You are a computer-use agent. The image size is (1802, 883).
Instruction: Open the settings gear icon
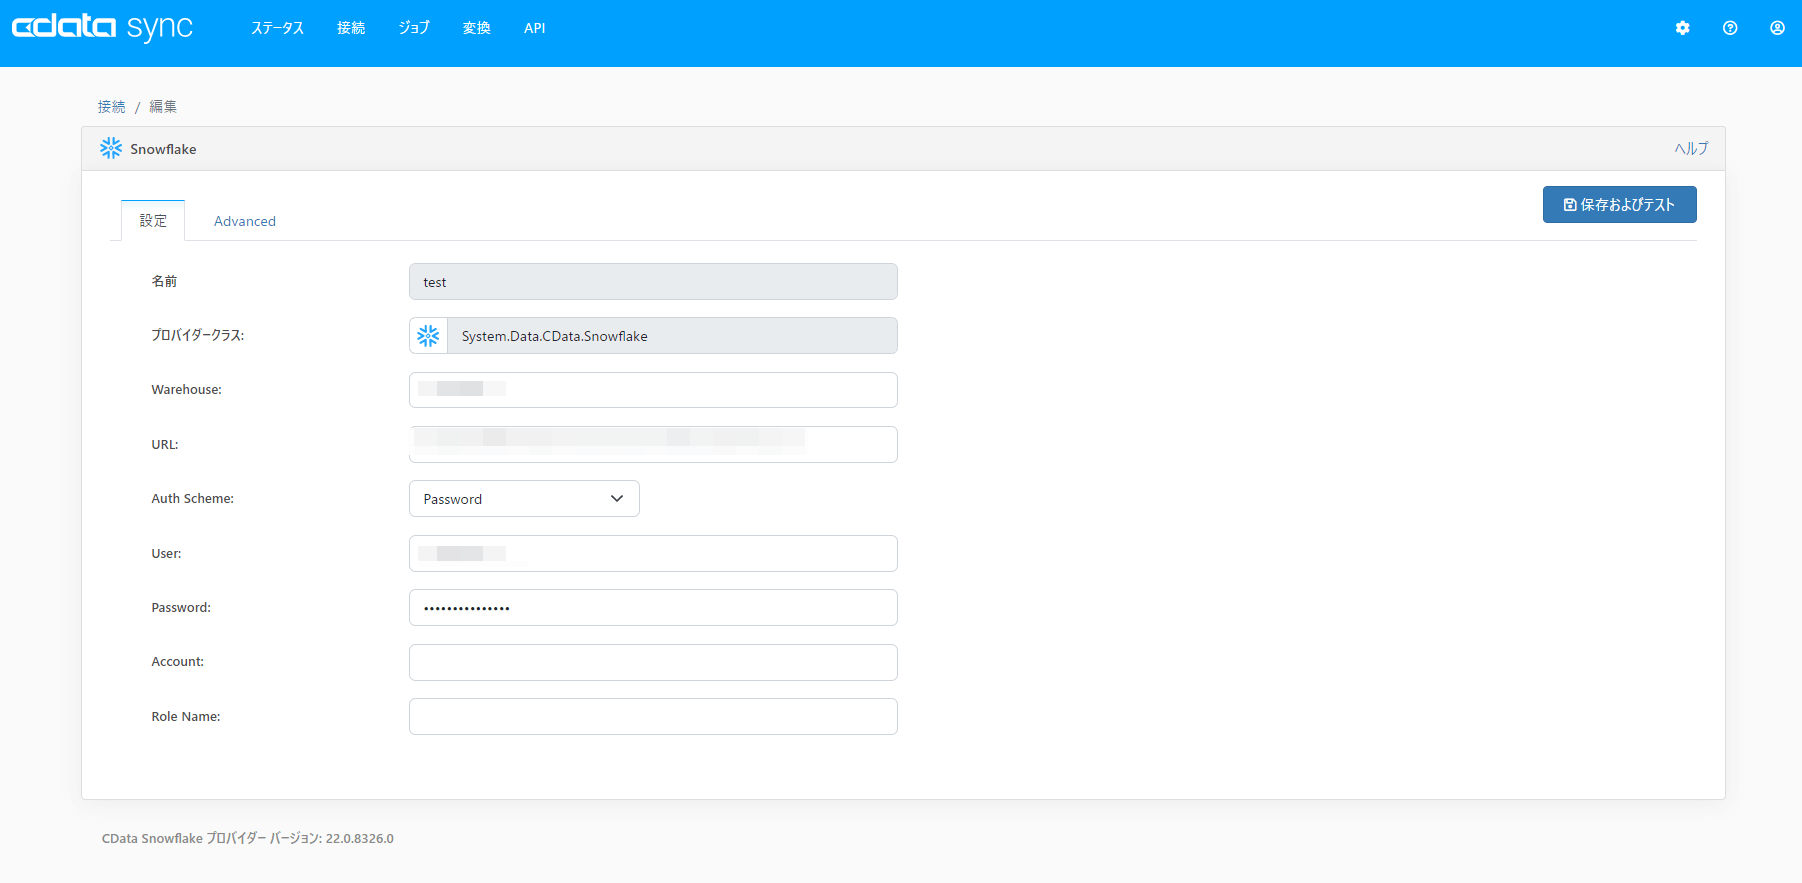coord(1683,28)
